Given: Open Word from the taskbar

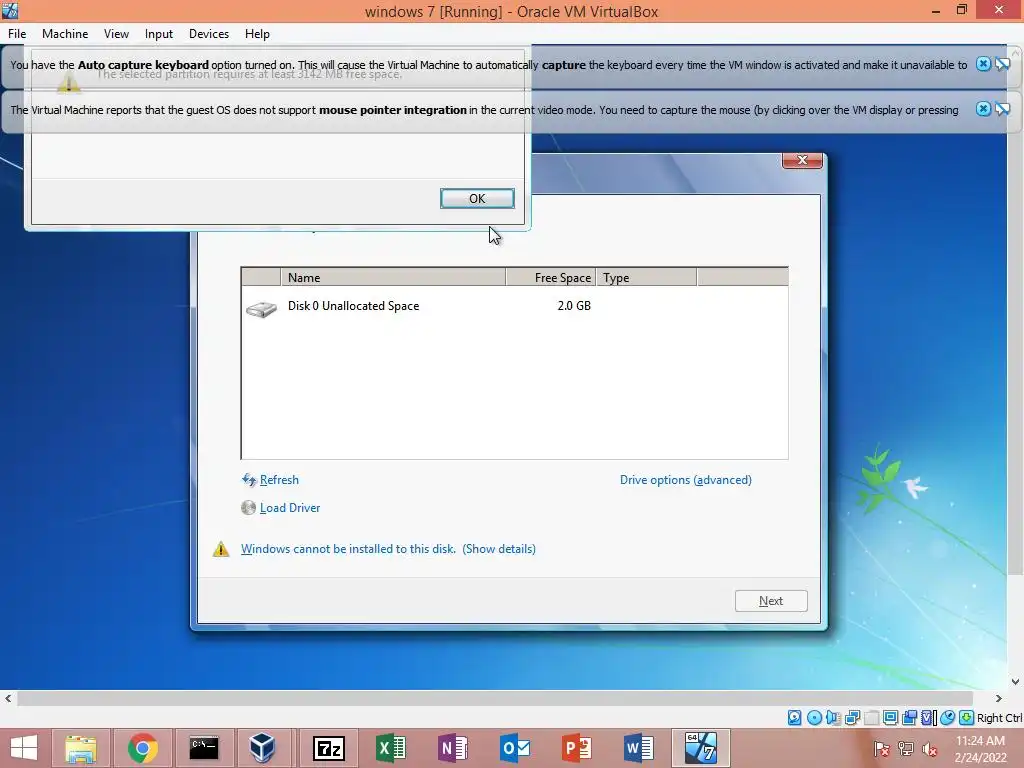Looking at the screenshot, I should click(639, 748).
